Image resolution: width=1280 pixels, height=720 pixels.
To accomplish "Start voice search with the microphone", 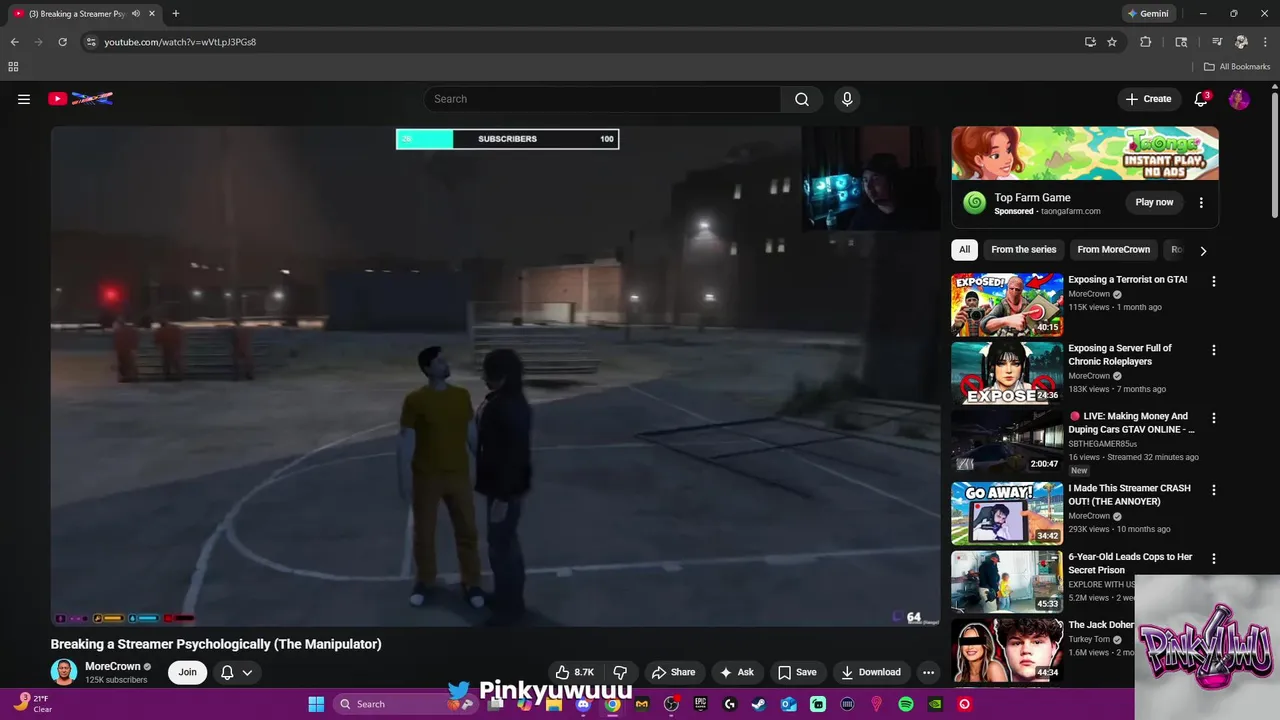I will (847, 99).
